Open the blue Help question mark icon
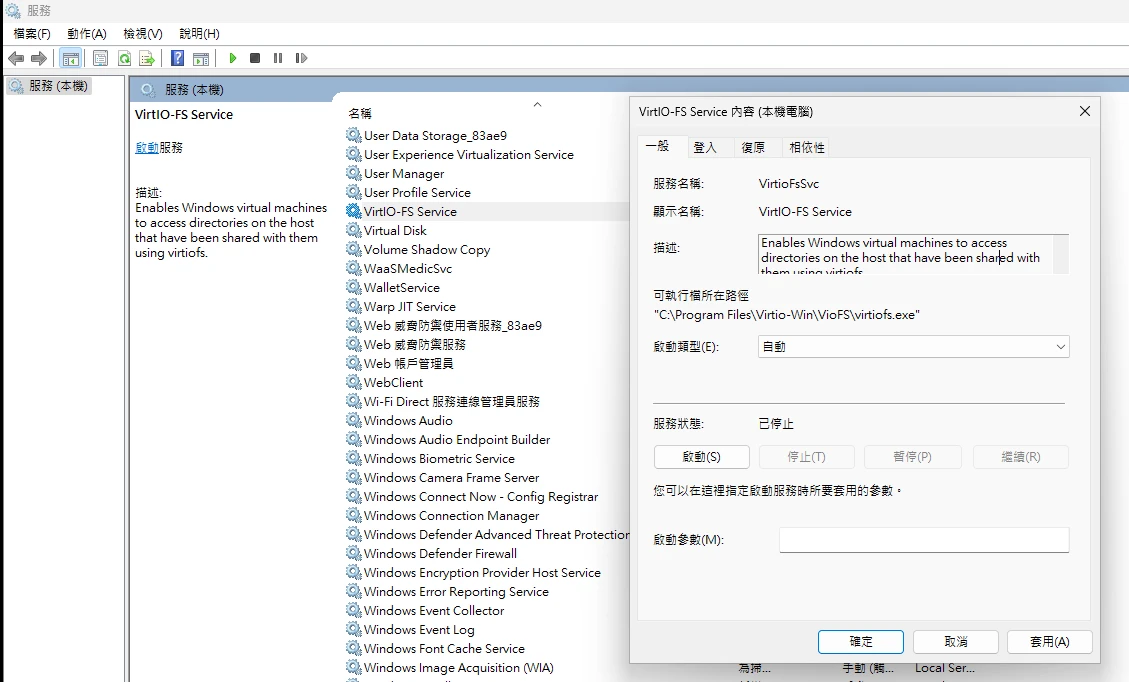 177,59
